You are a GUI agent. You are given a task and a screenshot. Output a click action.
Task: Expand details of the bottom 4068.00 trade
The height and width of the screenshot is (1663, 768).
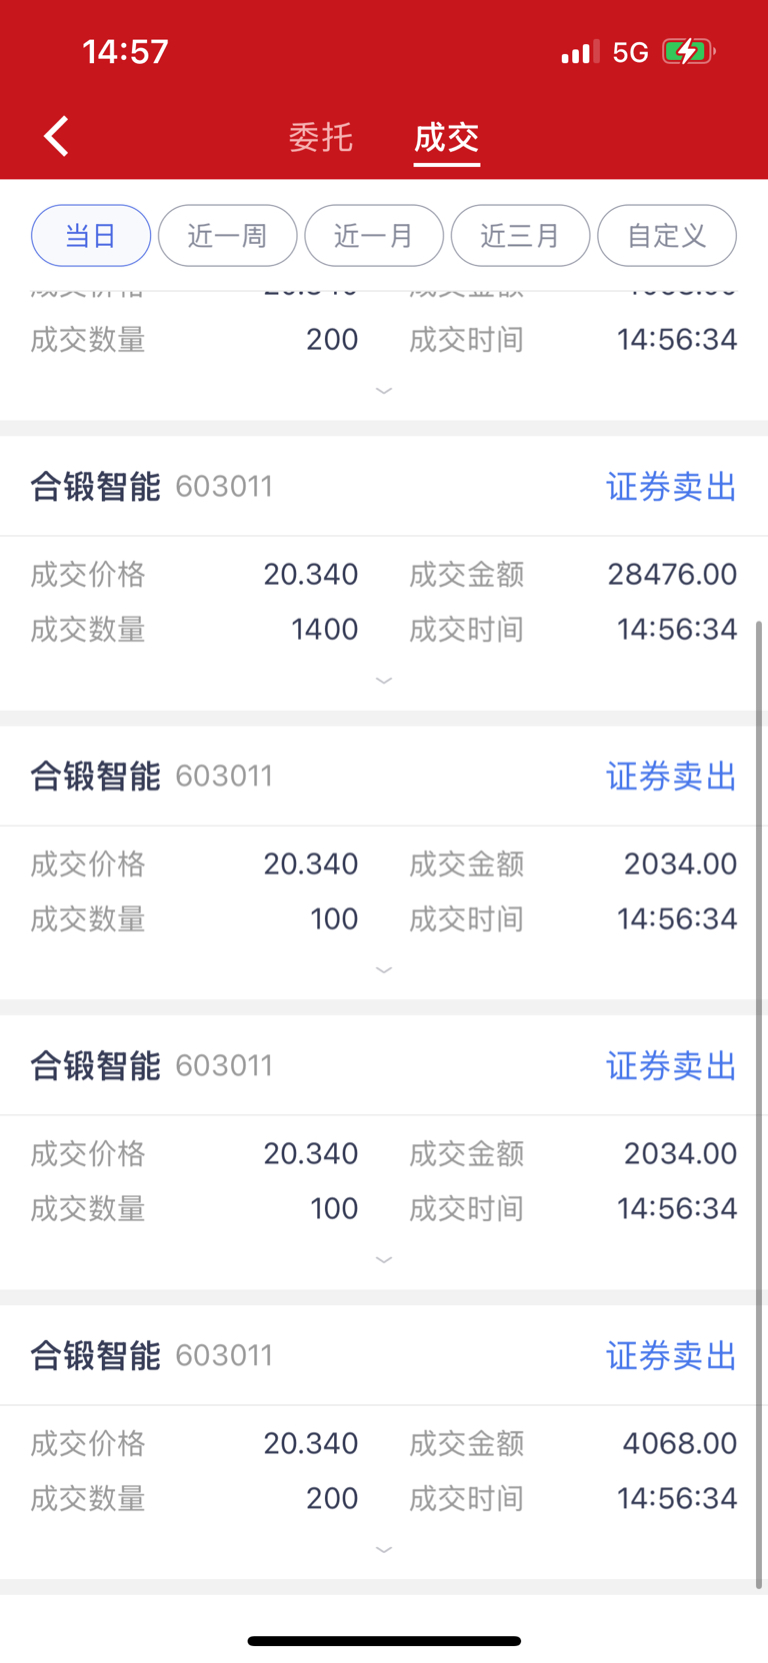click(384, 1550)
